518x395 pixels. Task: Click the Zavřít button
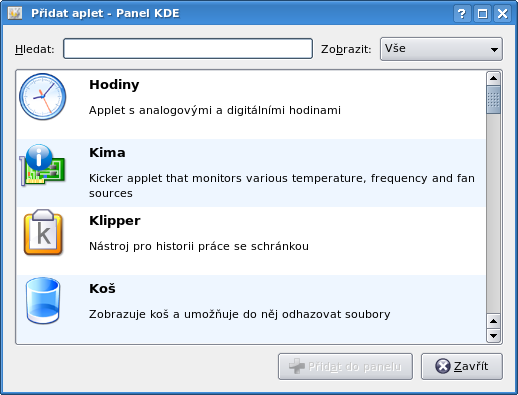click(x=462, y=367)
